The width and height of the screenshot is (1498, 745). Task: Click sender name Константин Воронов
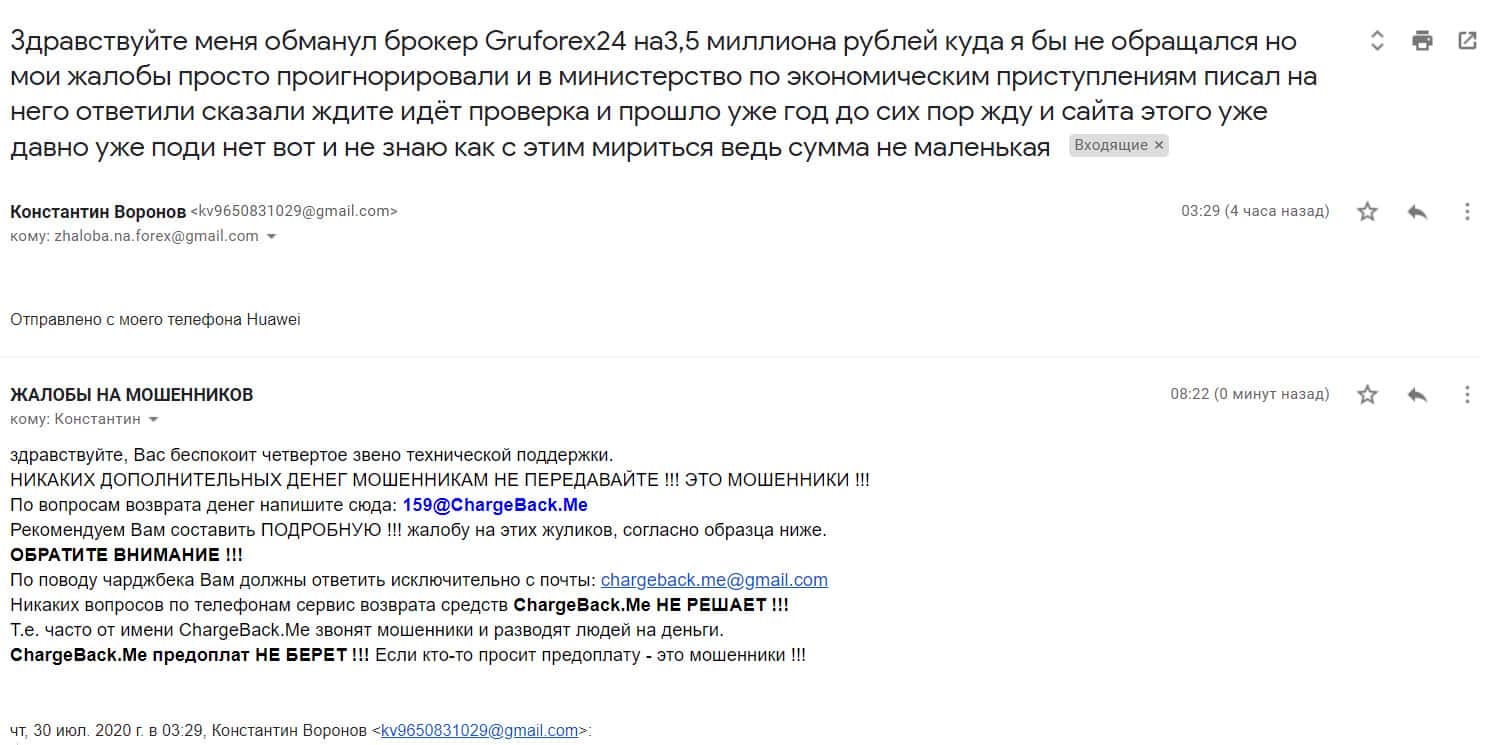98,212
